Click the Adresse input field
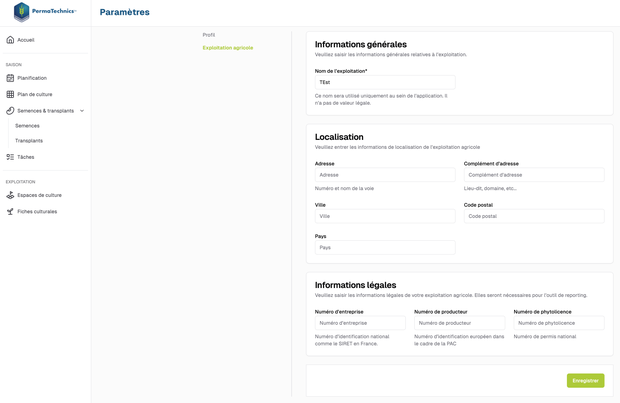Image resolution: width=620 pixels, height=403 pixels. coord(384,175)
